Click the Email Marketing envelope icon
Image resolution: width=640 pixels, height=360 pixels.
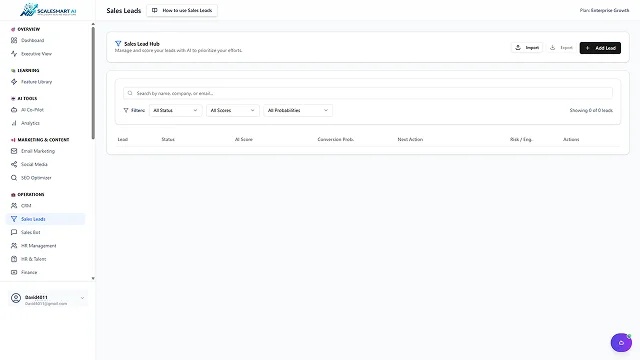pyautogui.click(x=14, y=151)
